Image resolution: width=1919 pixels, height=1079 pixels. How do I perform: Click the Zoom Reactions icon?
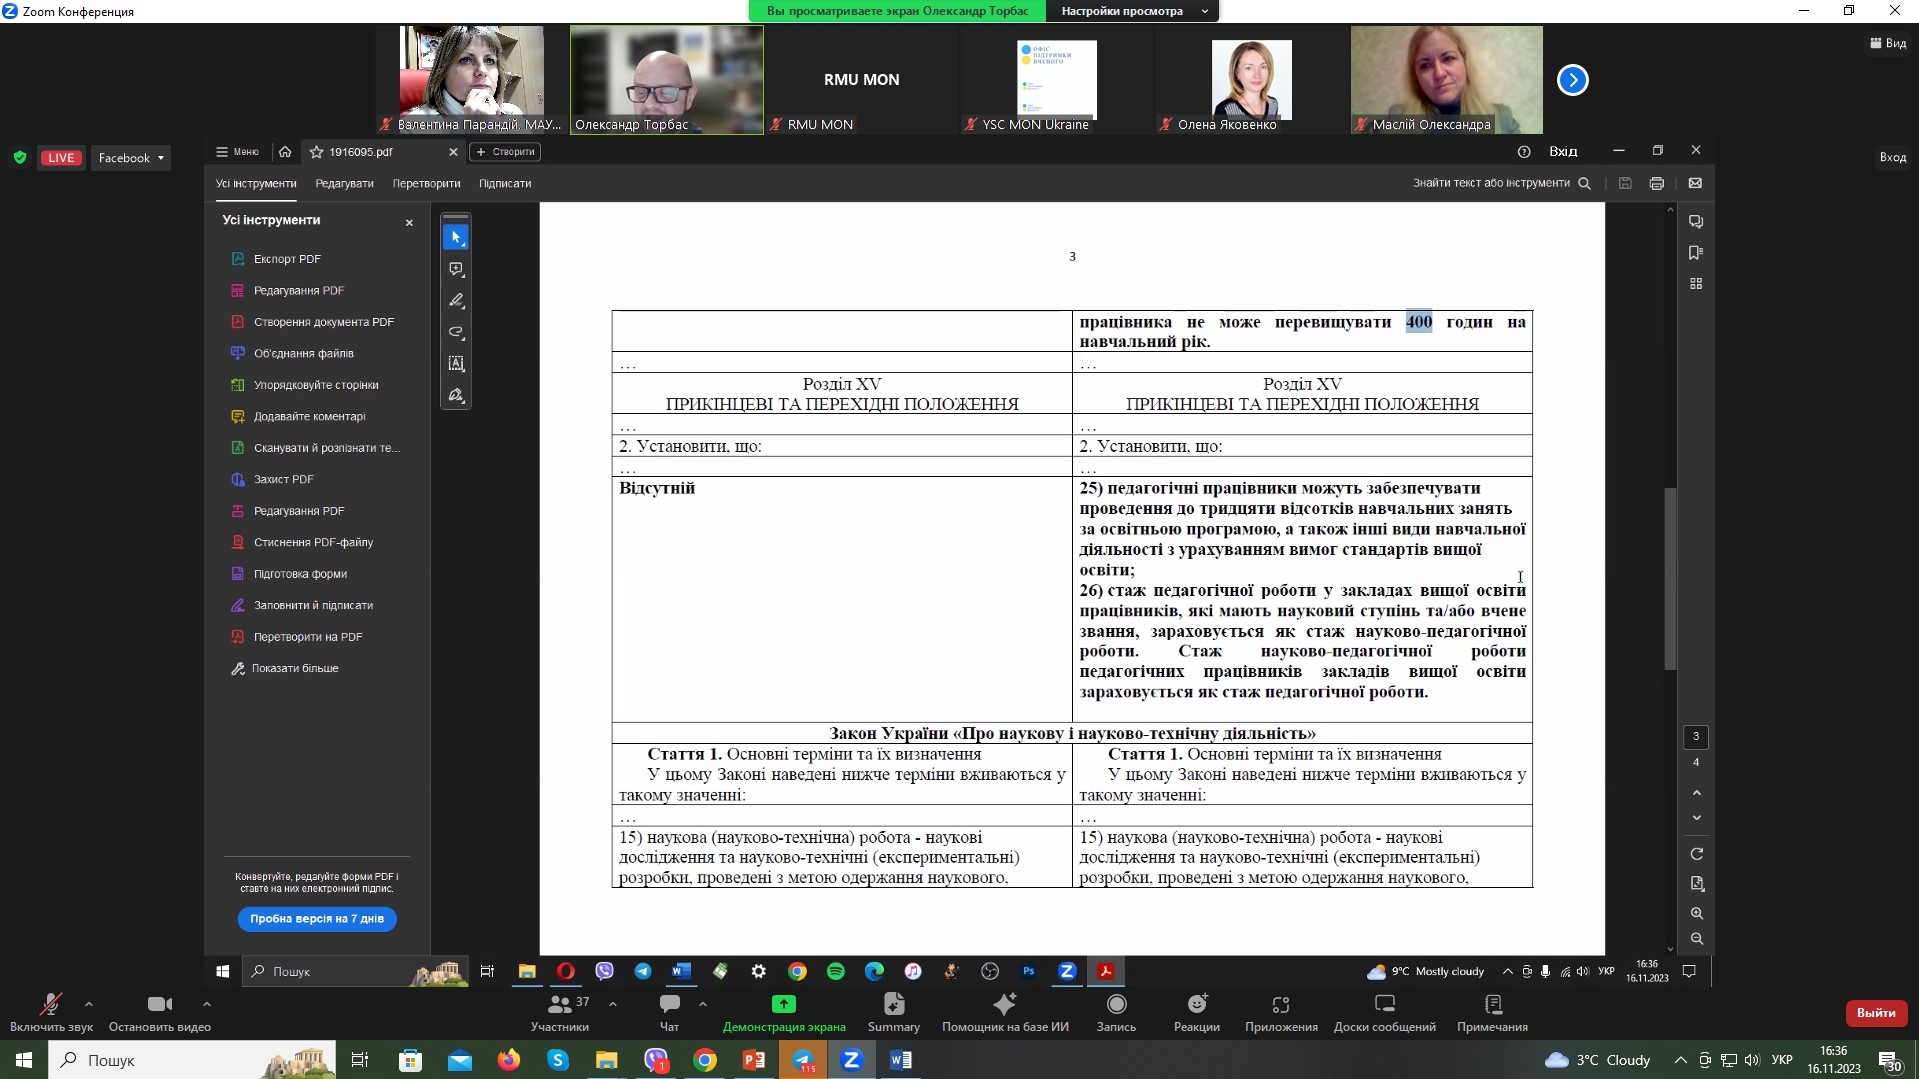click(x=1196, y=1005)
